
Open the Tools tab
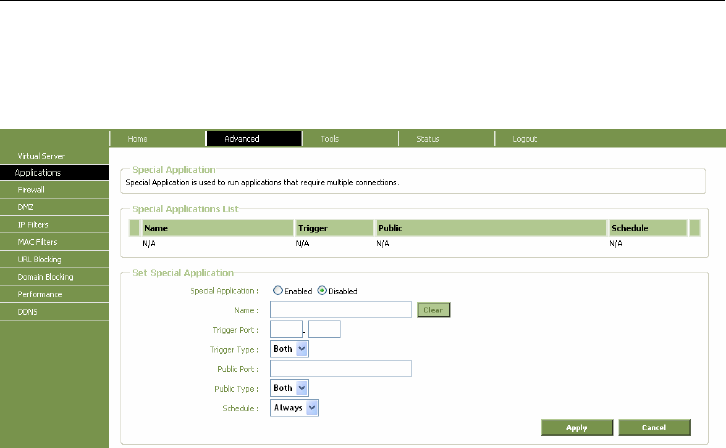click(x=329, y=139)
